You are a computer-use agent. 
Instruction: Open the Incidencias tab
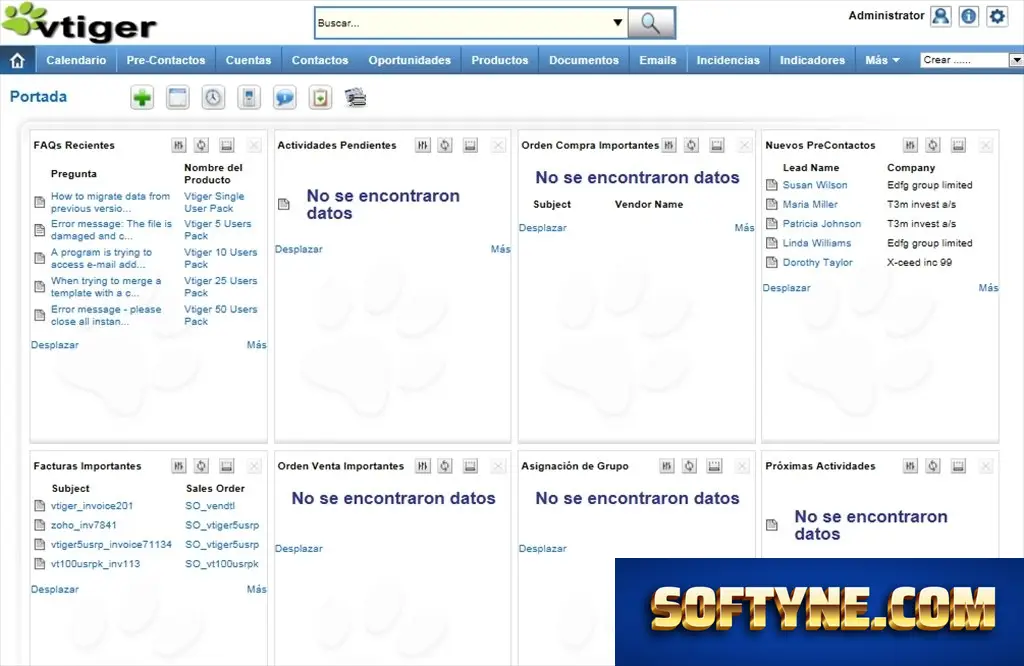click(728, 60)
